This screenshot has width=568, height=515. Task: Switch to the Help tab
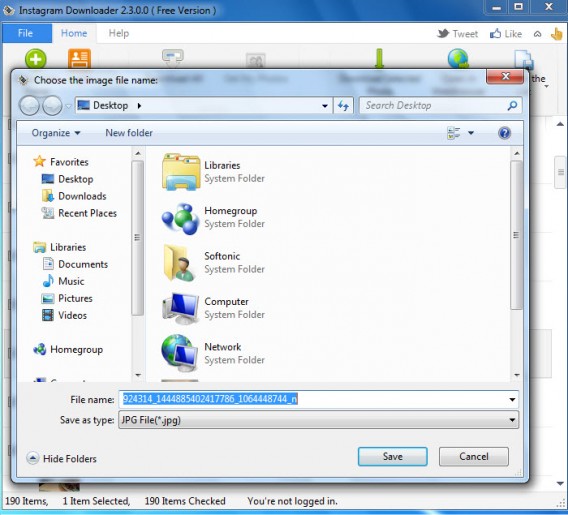coord(119,33)
